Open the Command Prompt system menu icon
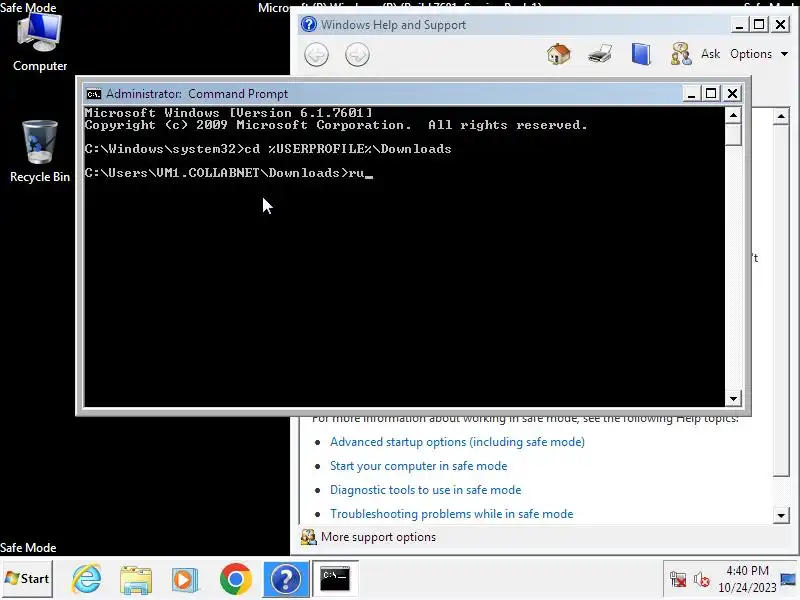 (x=94, y=94)
